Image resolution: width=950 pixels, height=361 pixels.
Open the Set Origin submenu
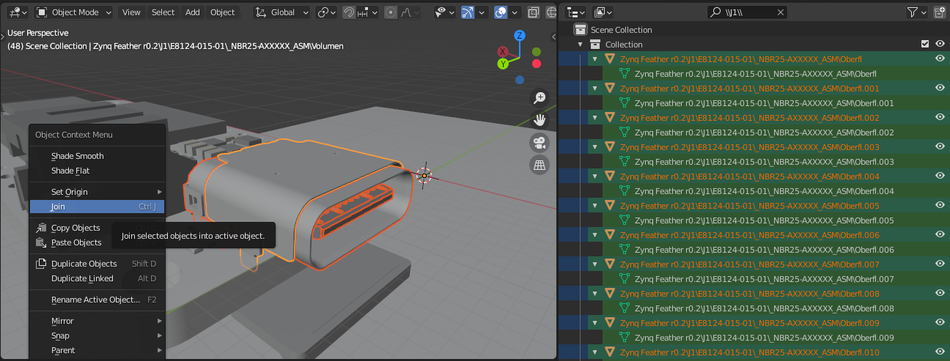click(97, 192)
